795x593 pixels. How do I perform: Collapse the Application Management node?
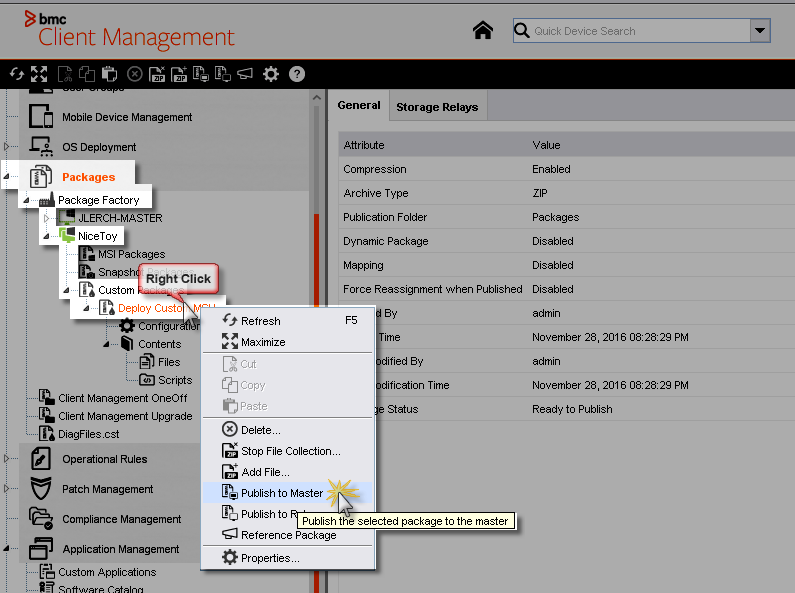[x=7, y=548]
